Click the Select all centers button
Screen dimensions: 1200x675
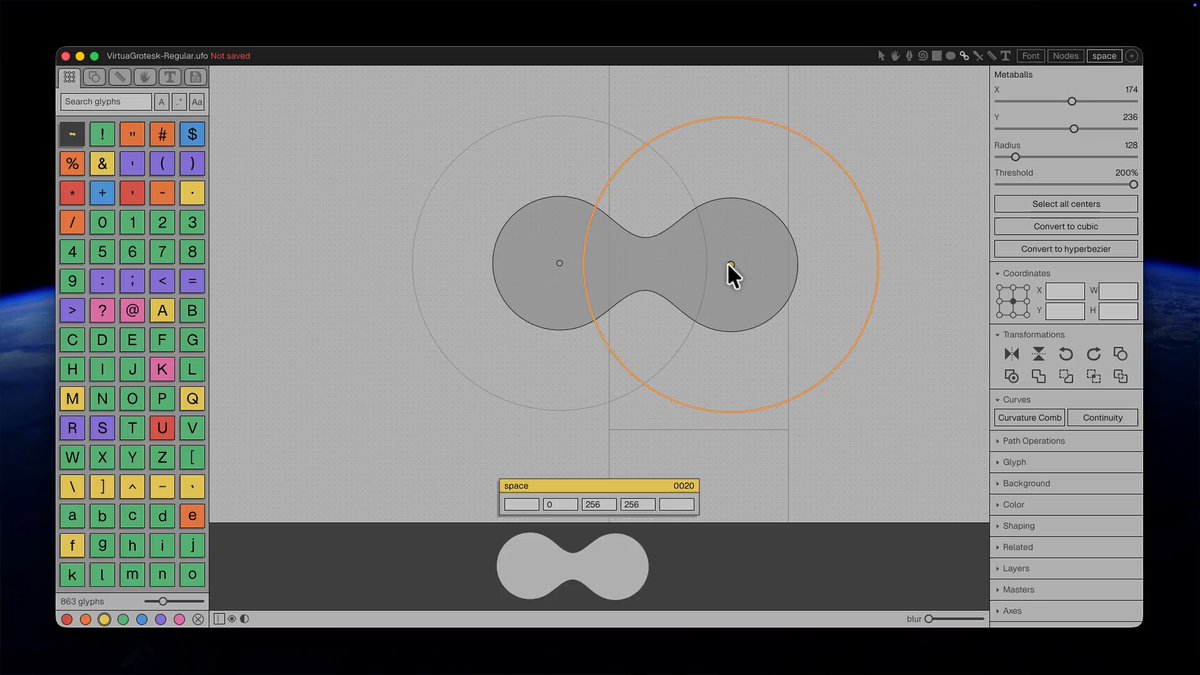(1066, 204)
